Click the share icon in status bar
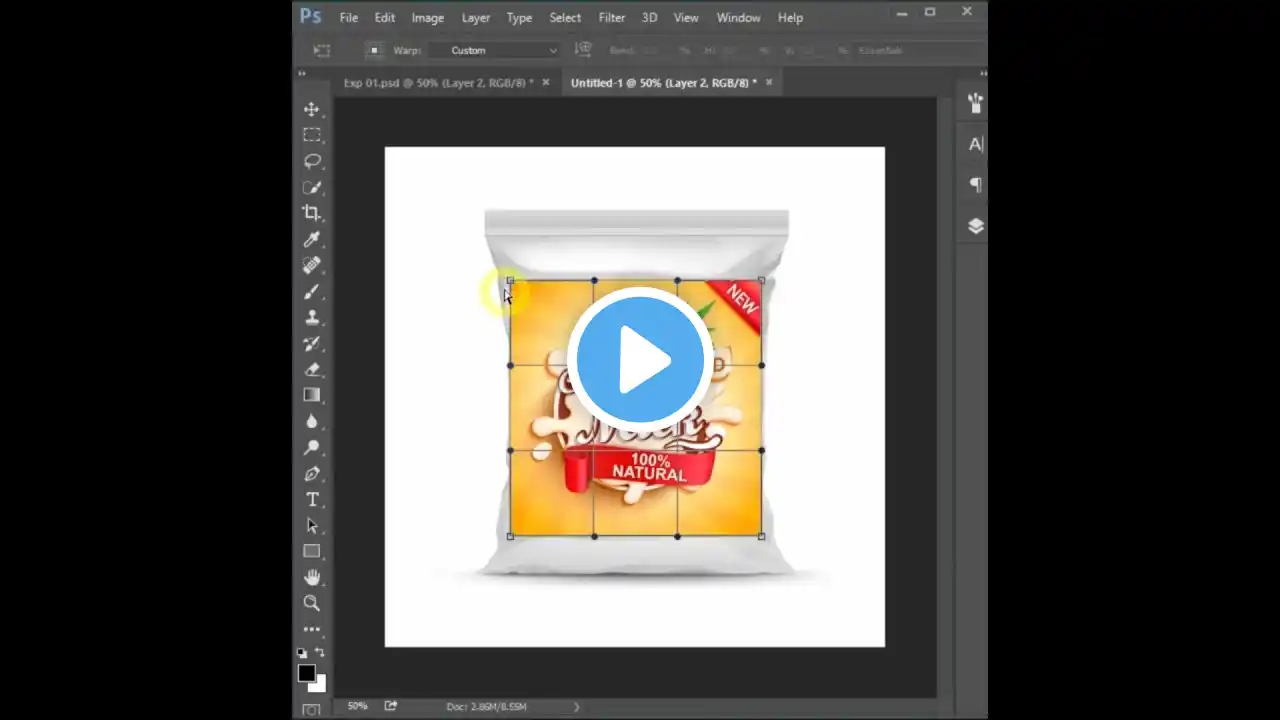This screenshot has width=1280, height=720. coord(390,706)
